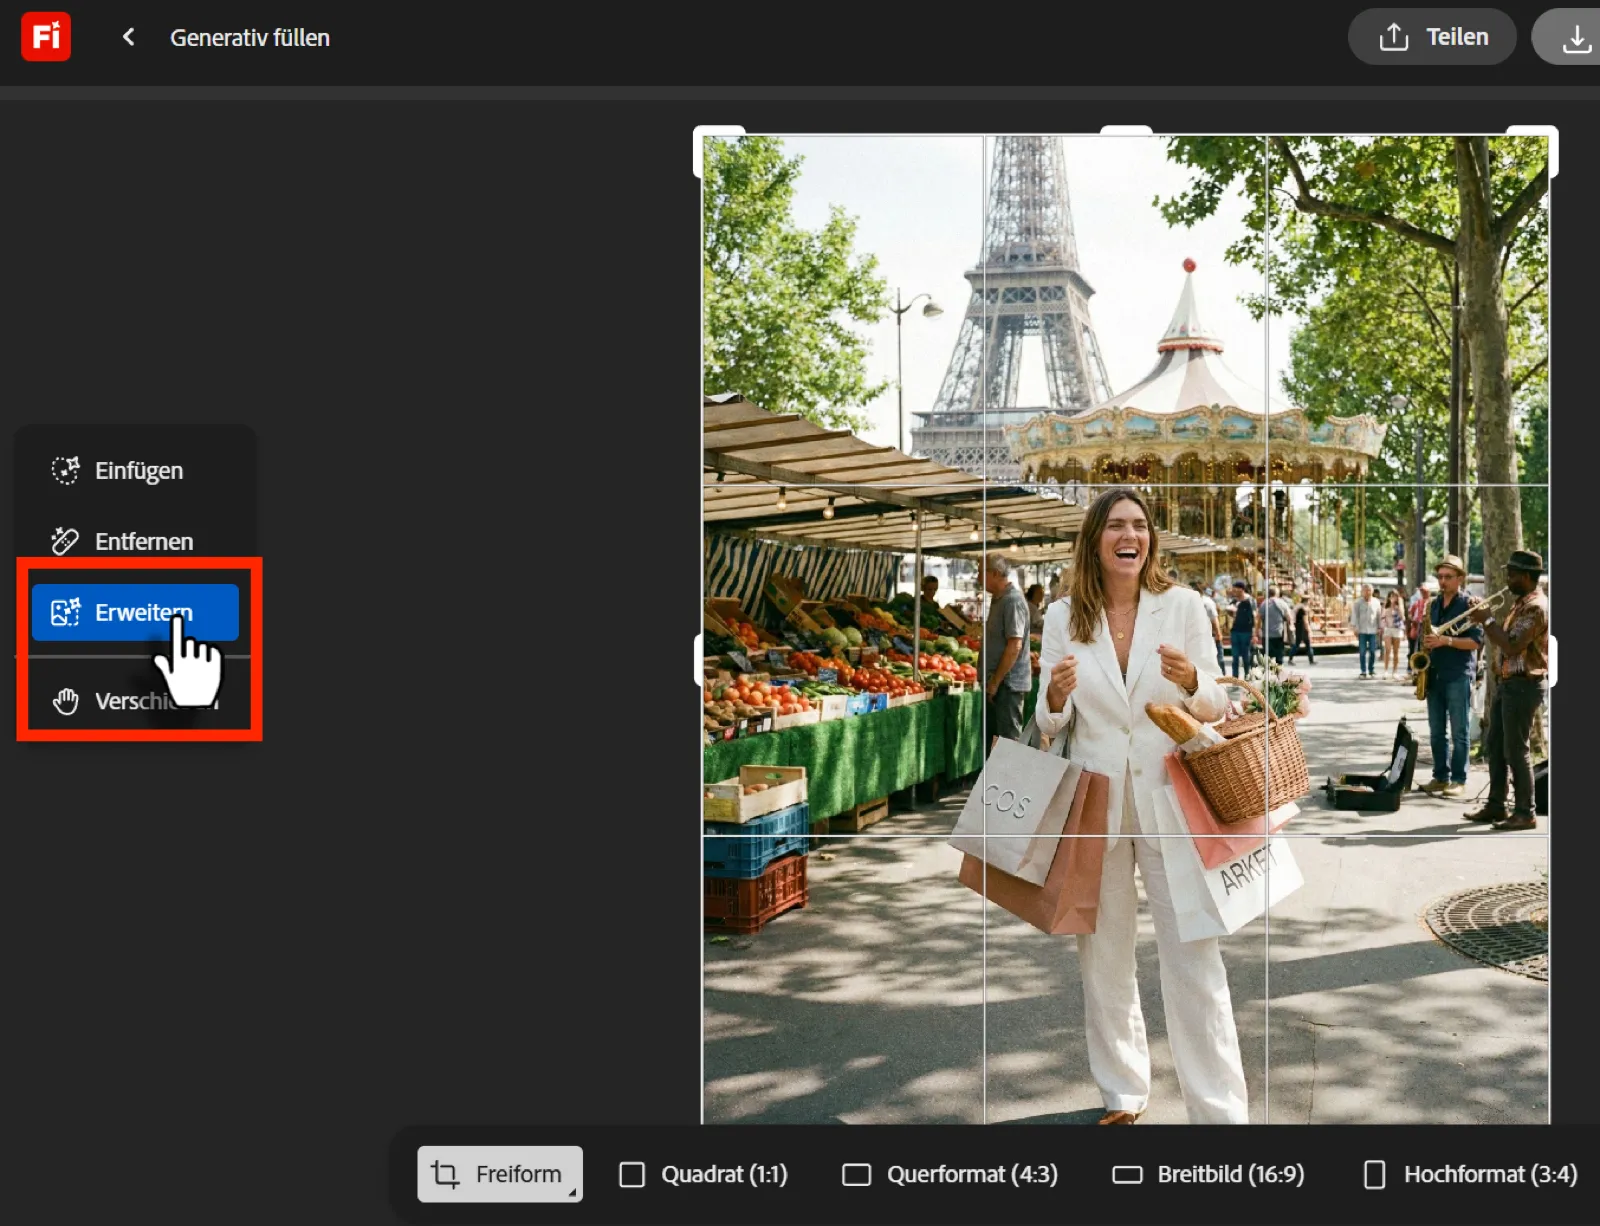1600x1226 pixels.
Task: Select Breitbild (16:9) aspect ratio
Action: click(1208, 1174)
